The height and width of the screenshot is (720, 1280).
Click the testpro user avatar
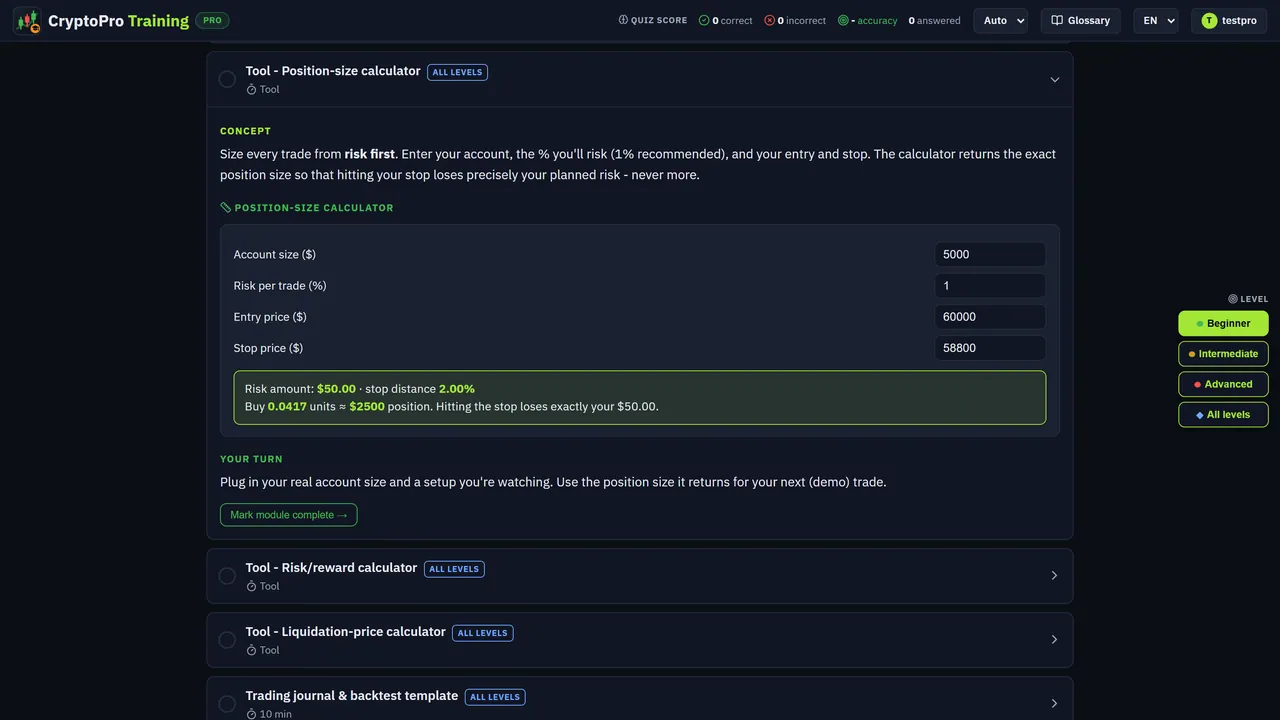point(1209,20)
